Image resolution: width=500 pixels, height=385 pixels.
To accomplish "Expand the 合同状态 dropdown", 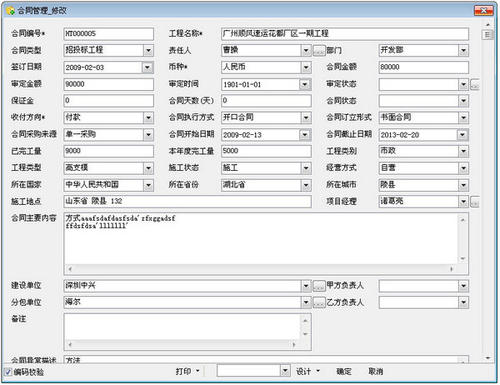I will (463, 101).
